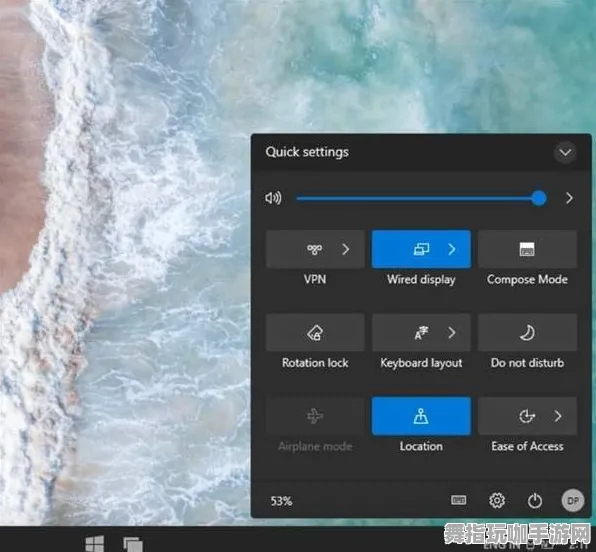Click the Power button icon
This screenshot has width=596, height=552.
pyautogui.click(x=535, y=501)
